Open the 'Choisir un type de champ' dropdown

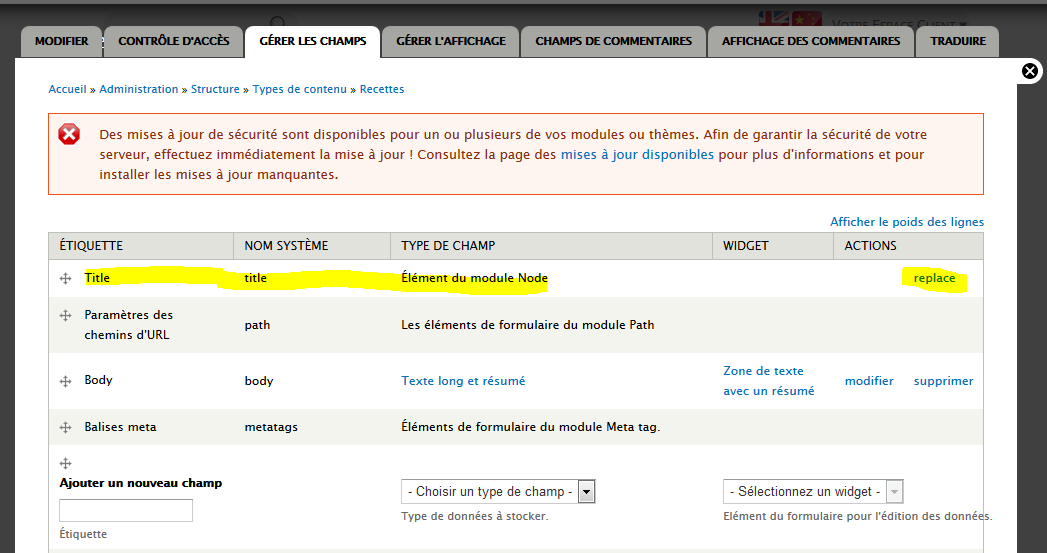click(x=498, y=492)
